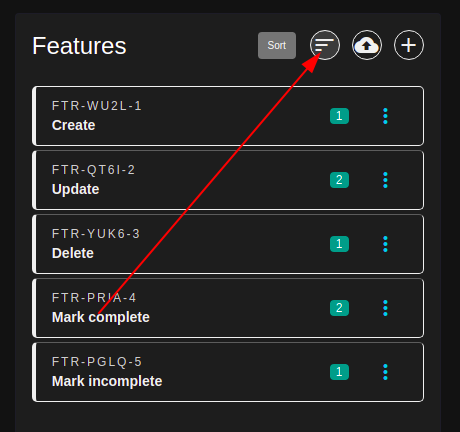Open the Mark complete feature title
The image size is (460, 432).
[x=101, y=317]
